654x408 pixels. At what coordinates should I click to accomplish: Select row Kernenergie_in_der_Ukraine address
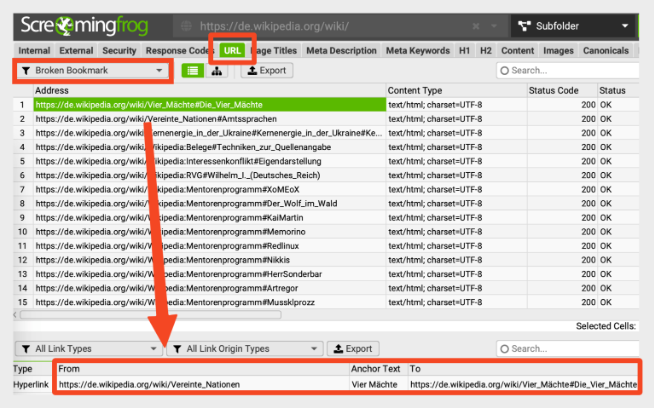click(x=209, y=133)
